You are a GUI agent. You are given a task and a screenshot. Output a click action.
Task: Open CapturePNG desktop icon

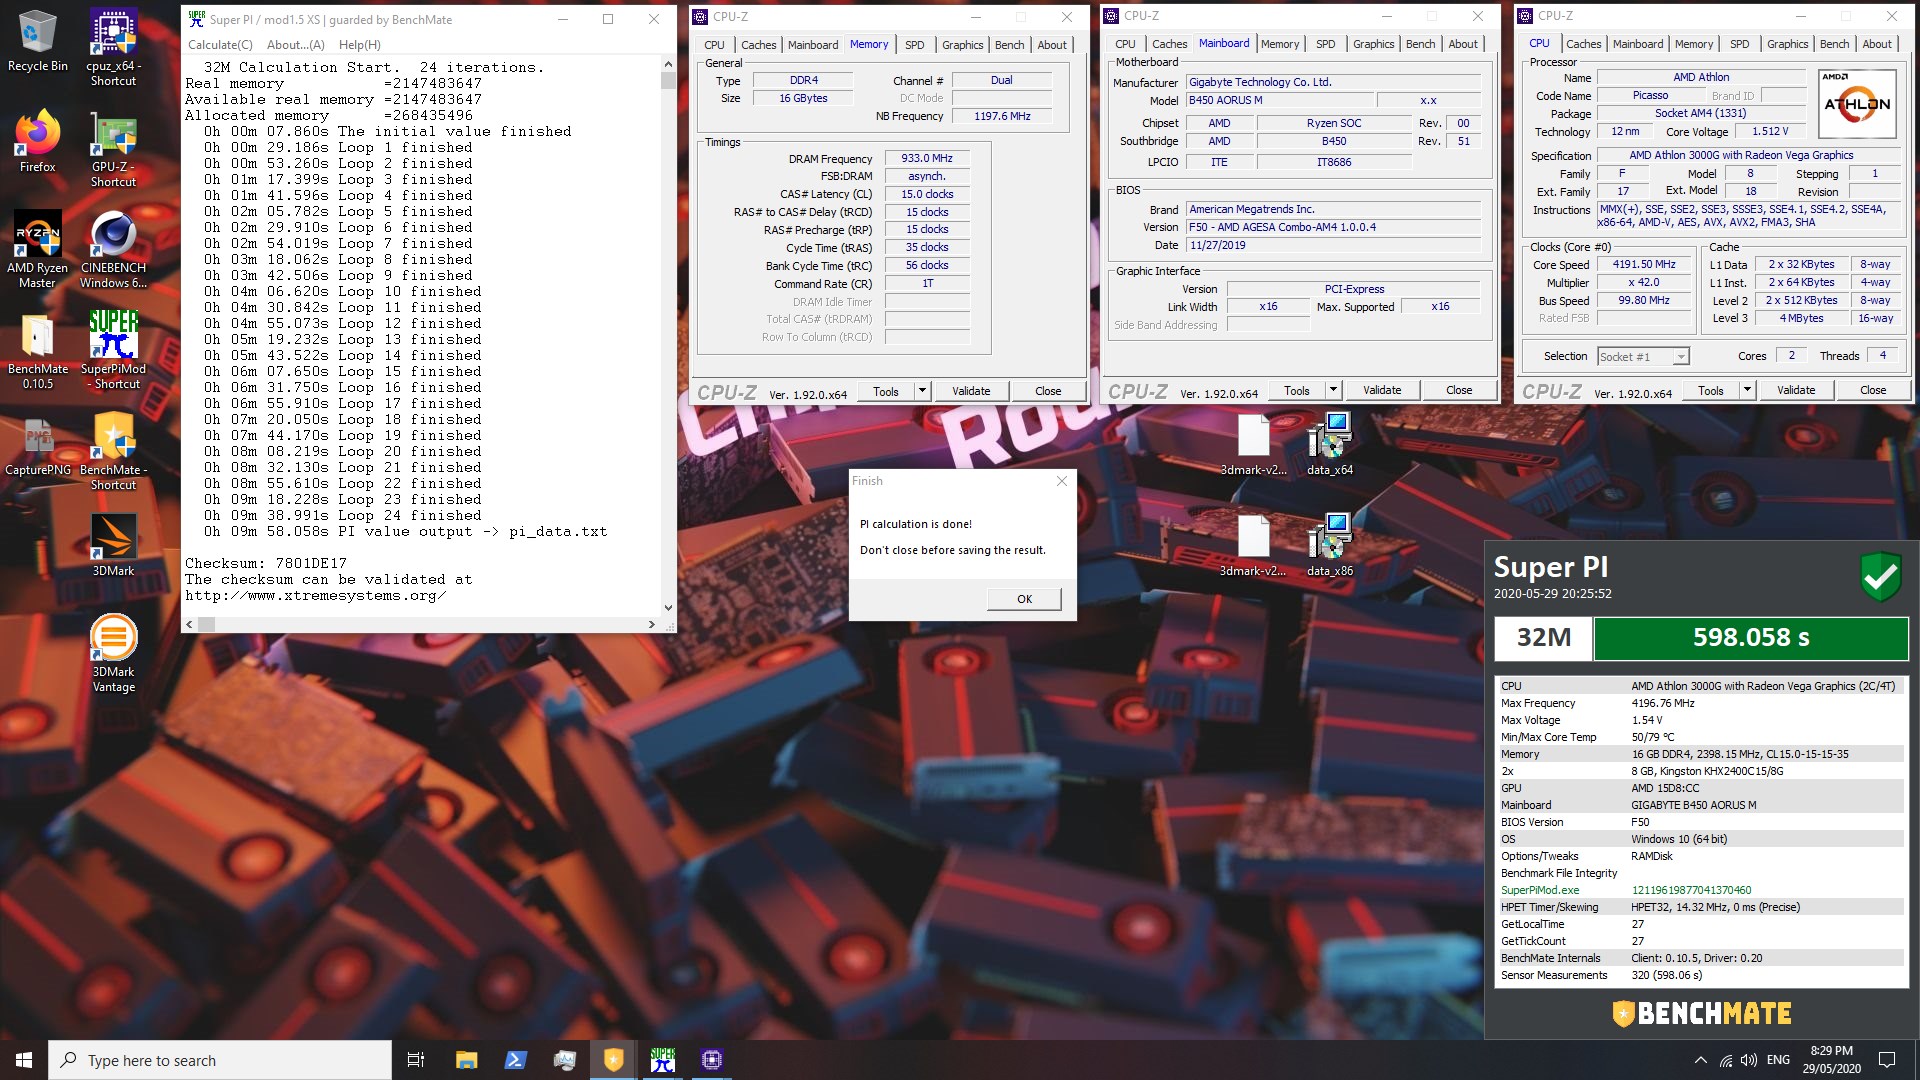38,444
